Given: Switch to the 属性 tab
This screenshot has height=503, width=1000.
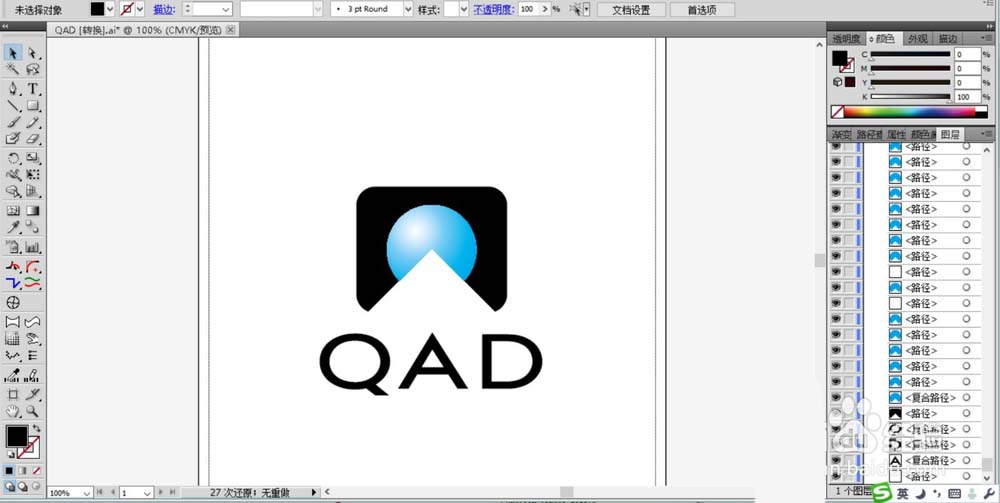Looking at the screenshot, I should pyautogui.click(x=896, y=135).
